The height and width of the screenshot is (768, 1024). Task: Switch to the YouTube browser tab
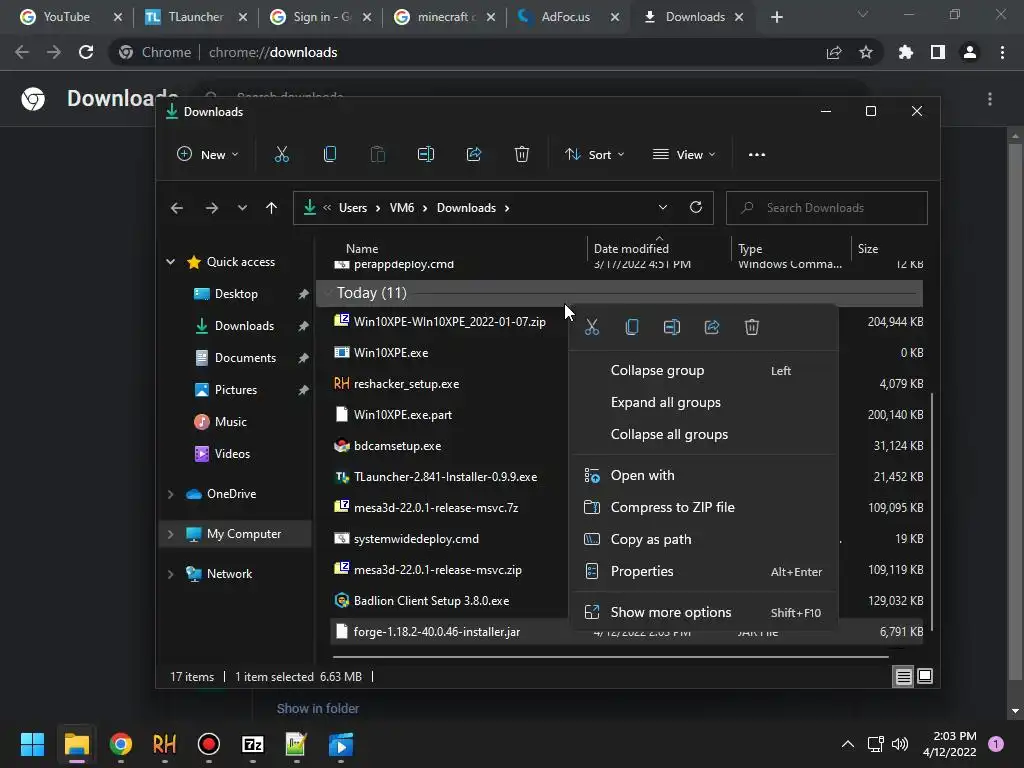click(x=67, y=17)
